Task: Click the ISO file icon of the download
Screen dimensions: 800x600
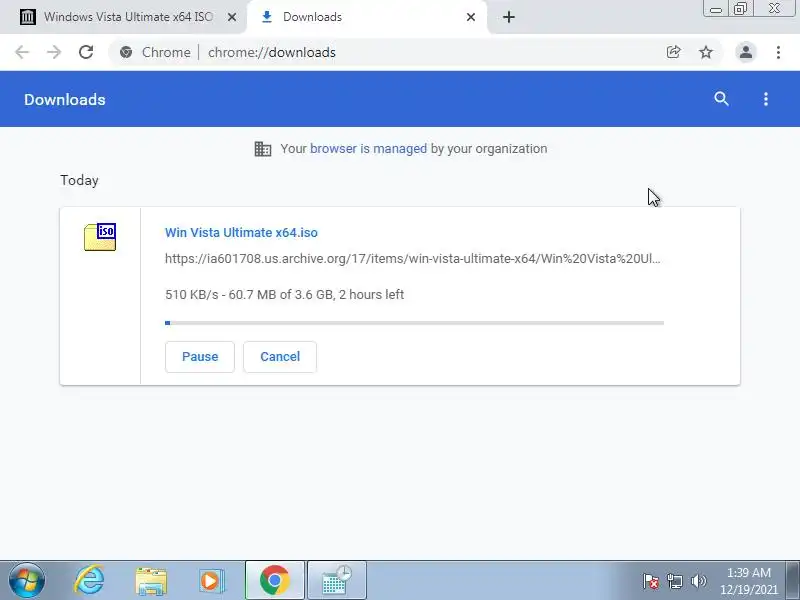Action: pos(100,237)
